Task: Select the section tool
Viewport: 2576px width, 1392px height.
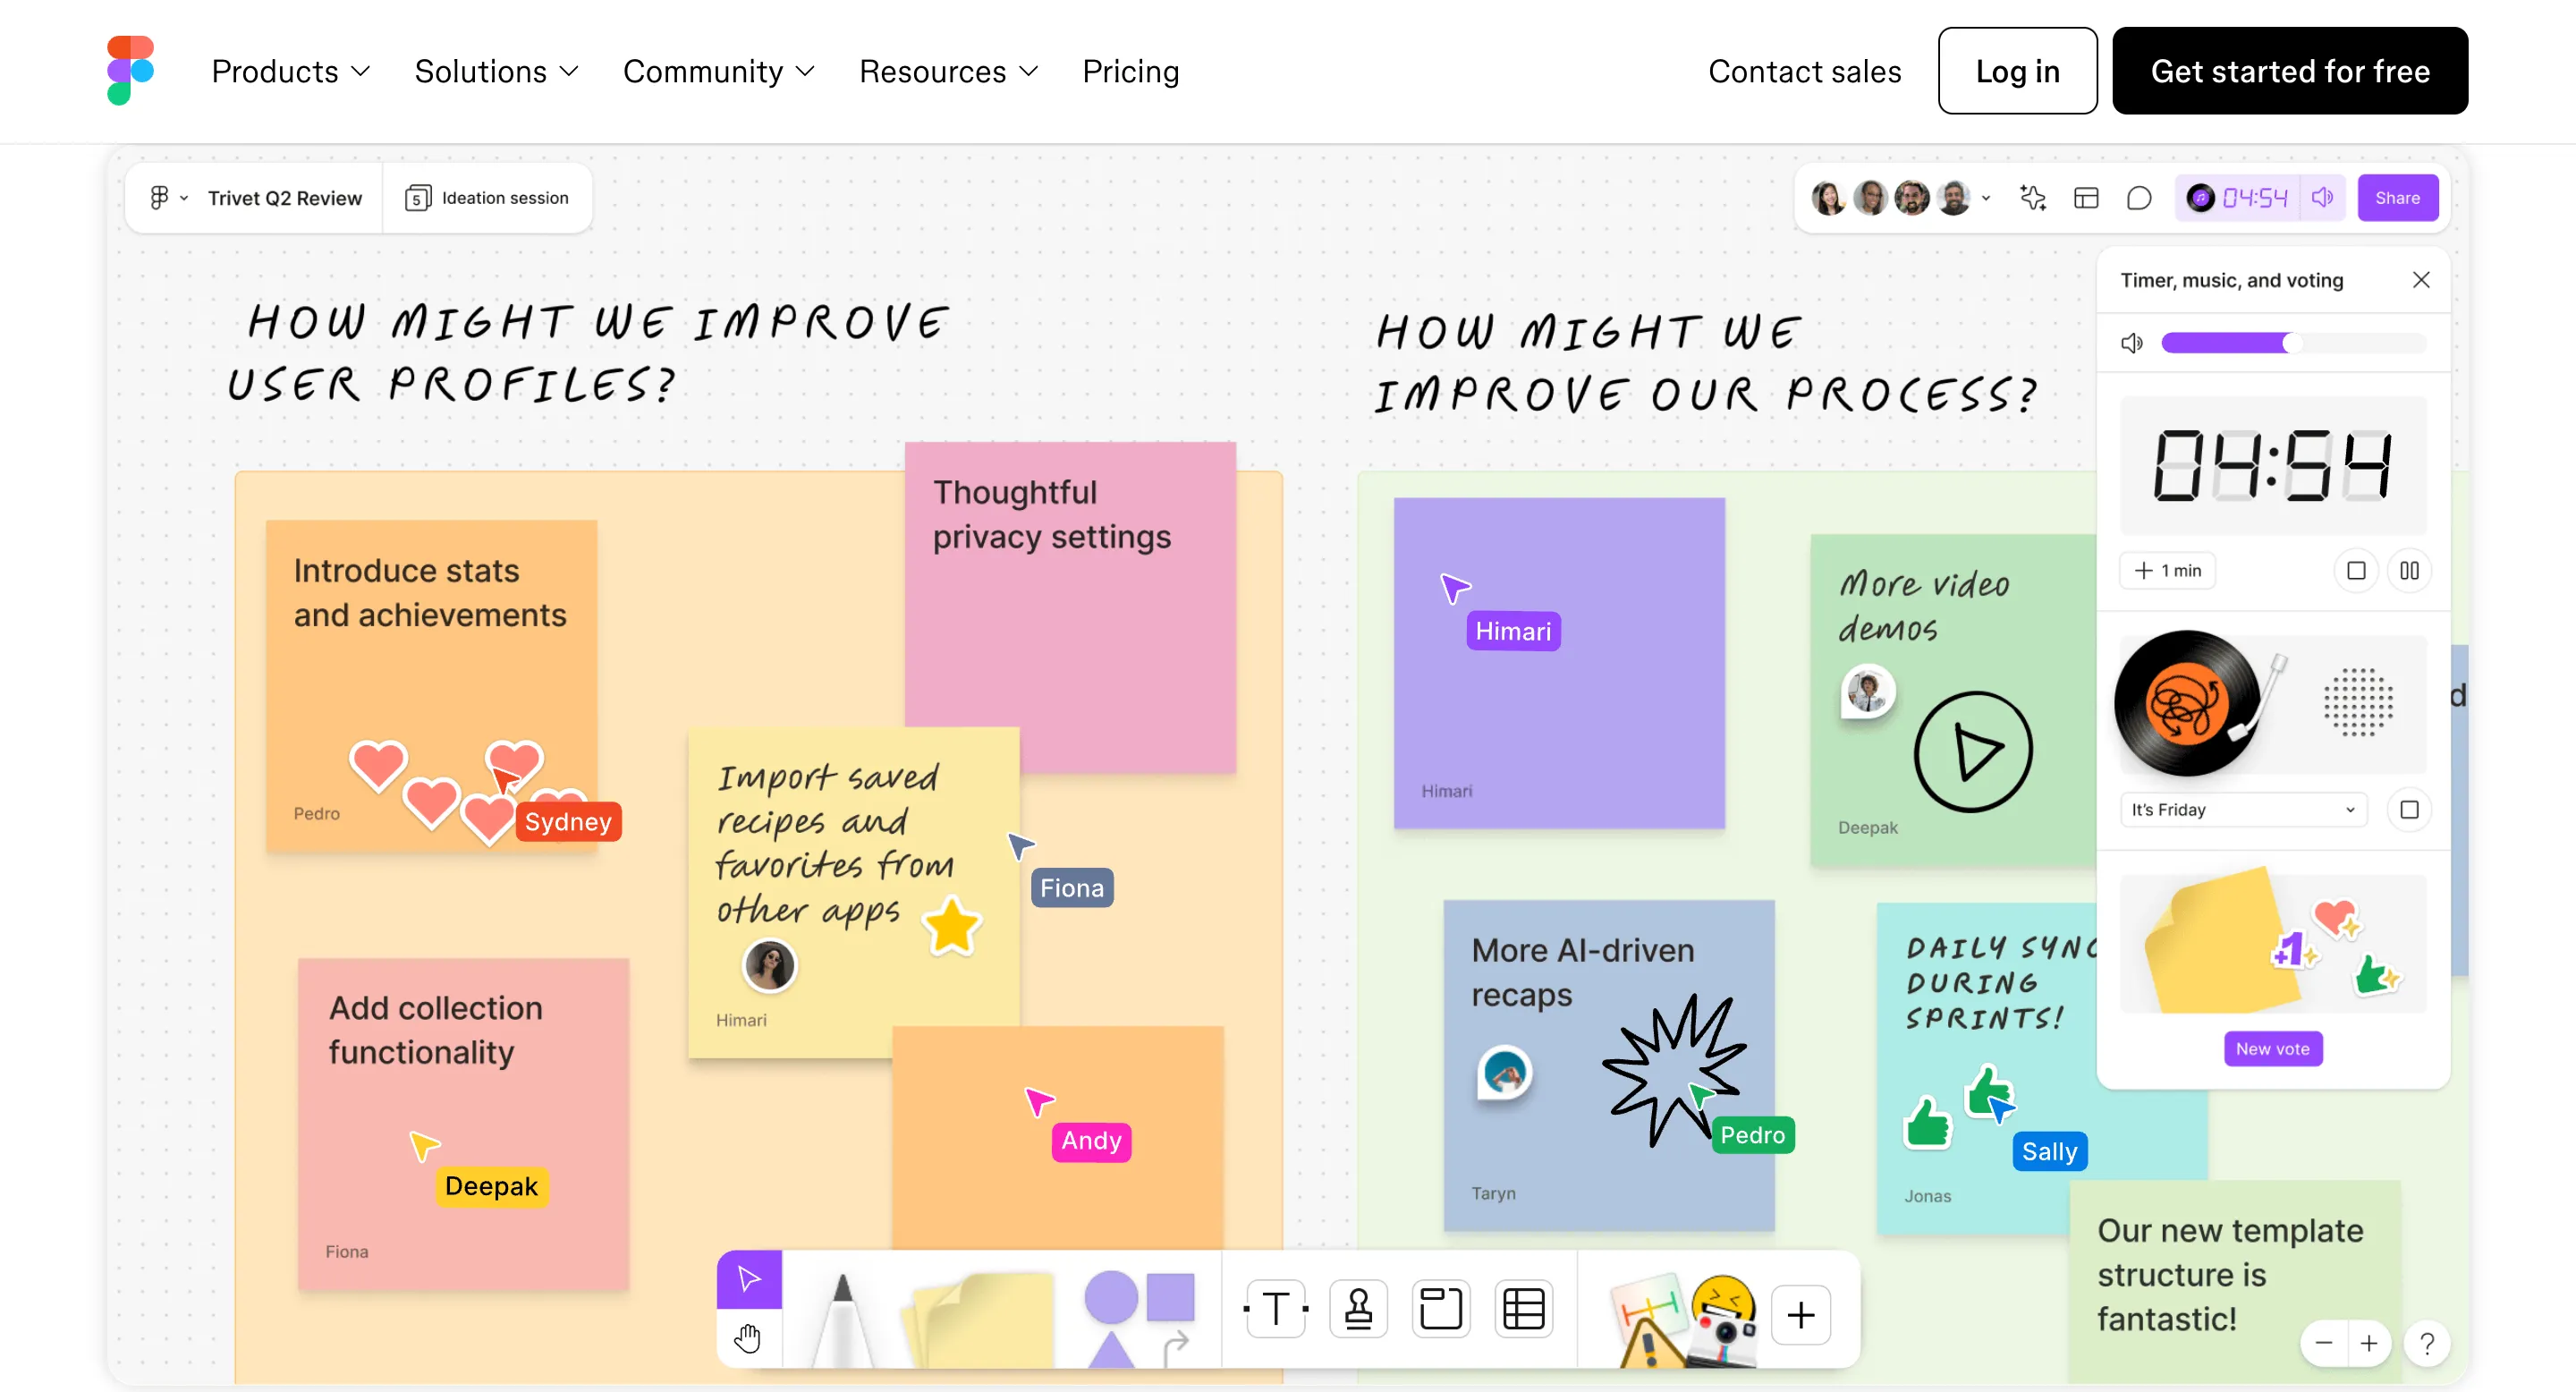Action: 1441,1309
